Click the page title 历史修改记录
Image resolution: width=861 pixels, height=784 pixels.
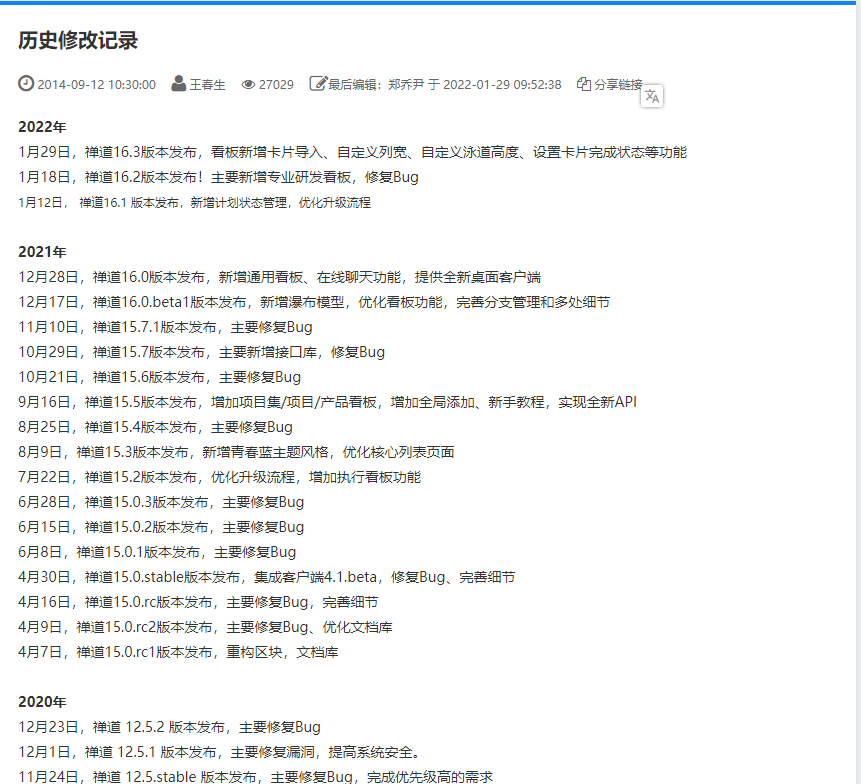click(x=78, y=41)
